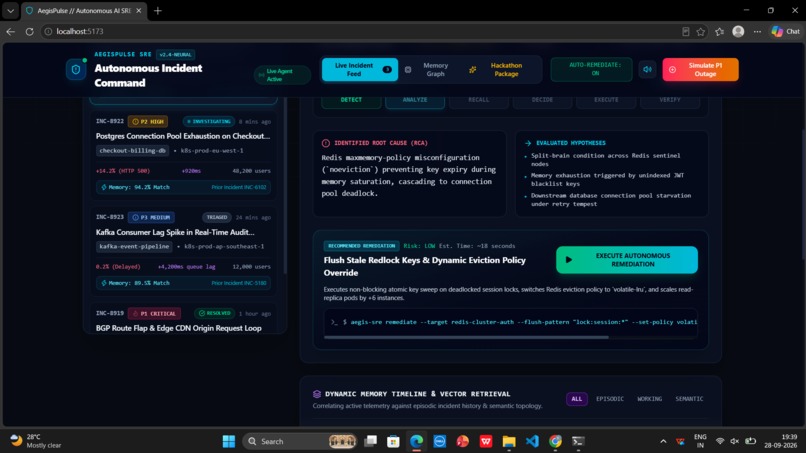Open a new browser tab

click(x=158, y=10)
